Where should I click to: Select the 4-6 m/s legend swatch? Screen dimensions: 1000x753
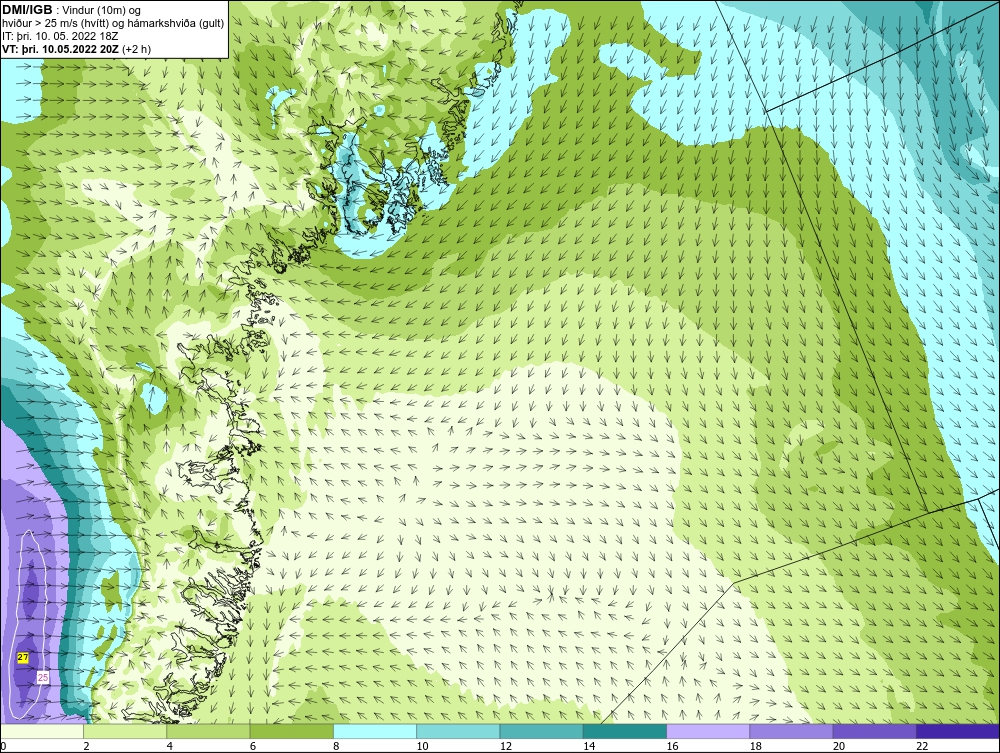tap(209, 731)
